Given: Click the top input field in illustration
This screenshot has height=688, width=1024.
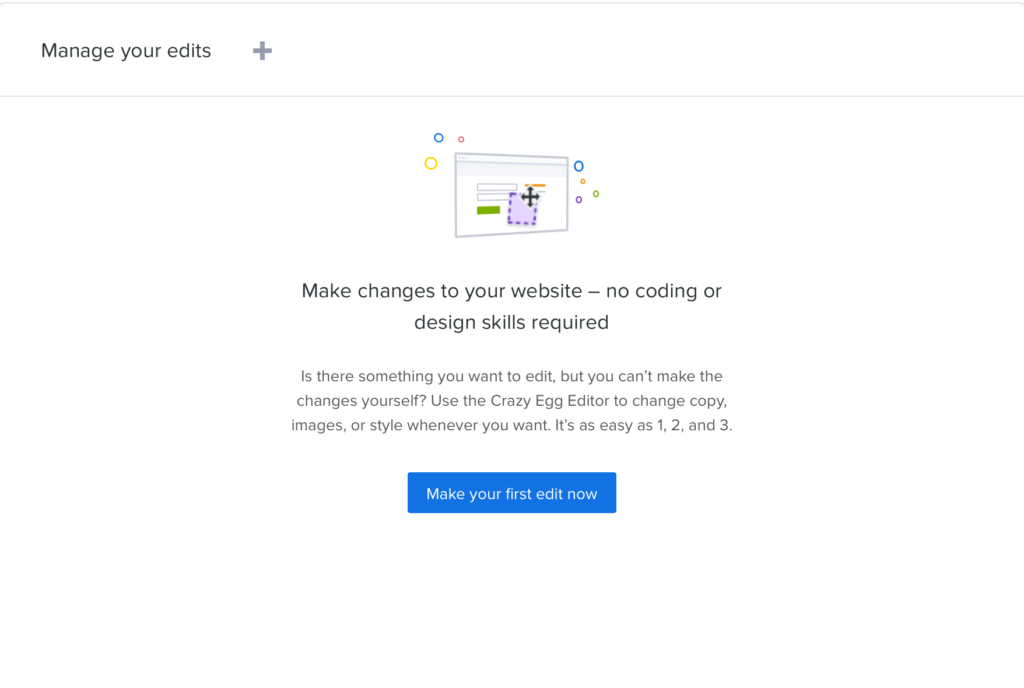Looking at the screenshot, I should pos(496,187).
